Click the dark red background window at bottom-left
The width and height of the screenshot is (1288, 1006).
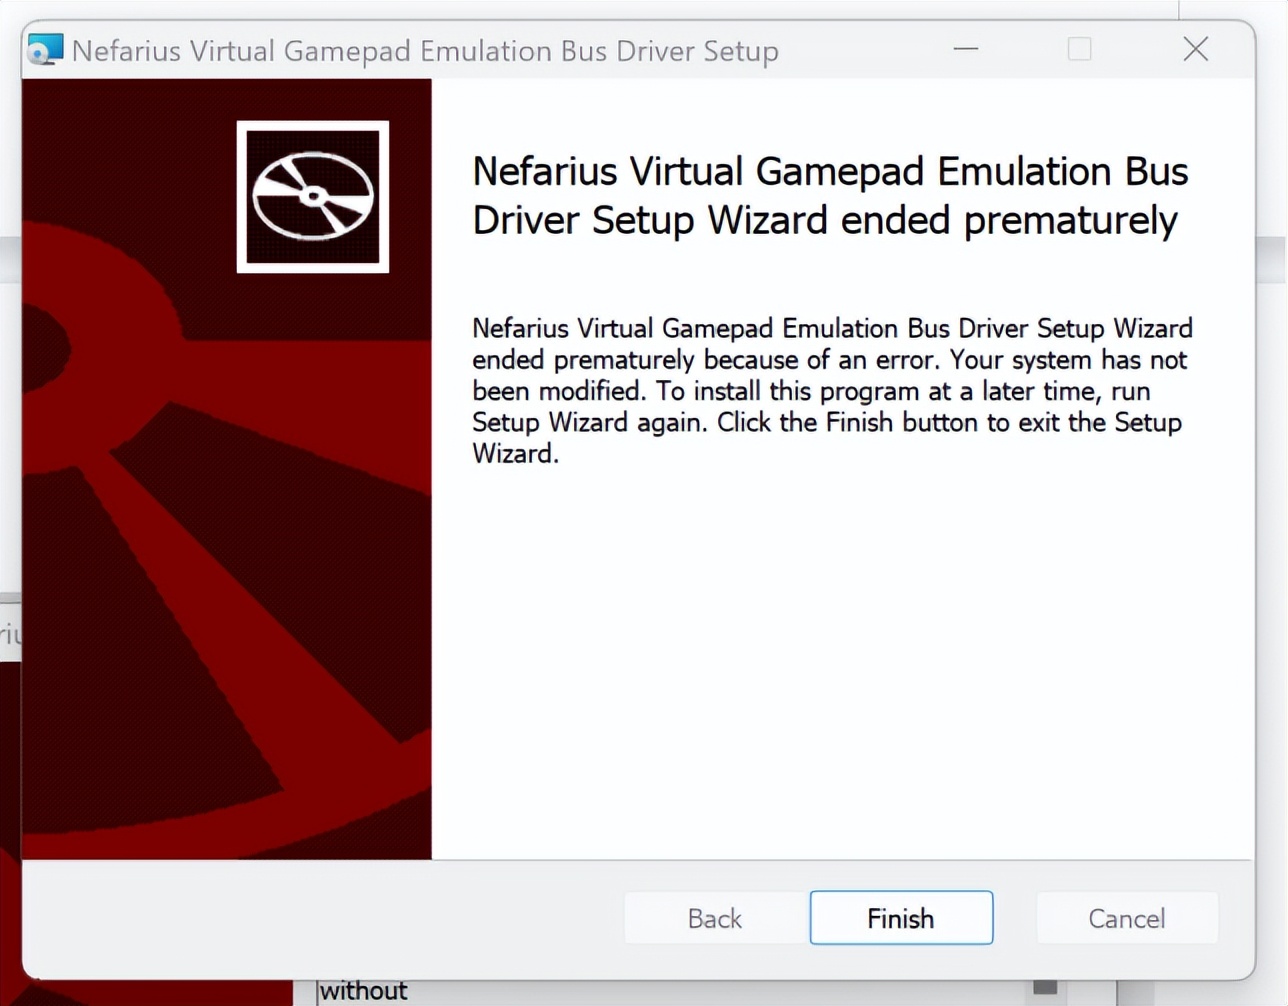click(x=9, y=830)
